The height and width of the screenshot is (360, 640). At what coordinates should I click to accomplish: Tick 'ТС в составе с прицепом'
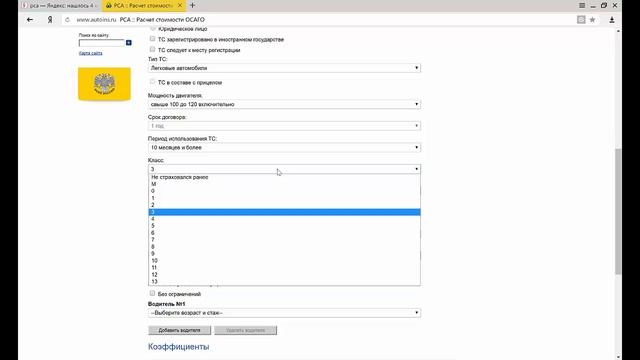[152, 82]
